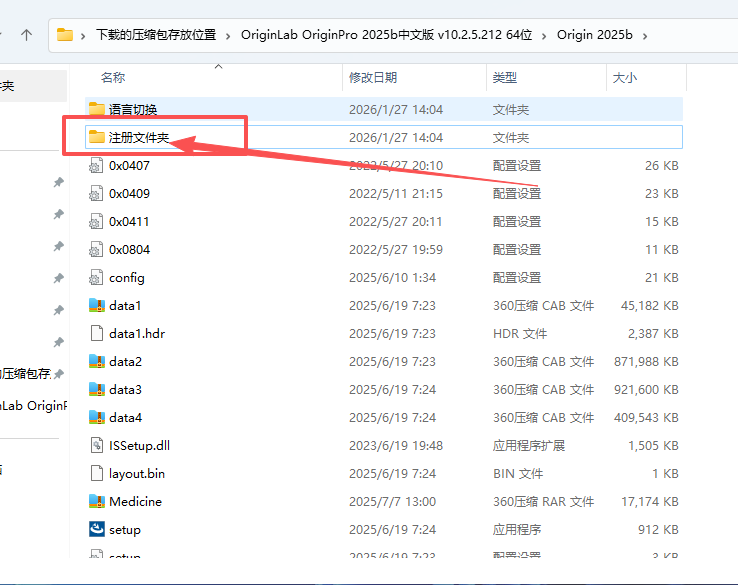Select the file name ISSetup.dll
The image size is (738, 585).
pyautogui.click(x=139, y=446)
